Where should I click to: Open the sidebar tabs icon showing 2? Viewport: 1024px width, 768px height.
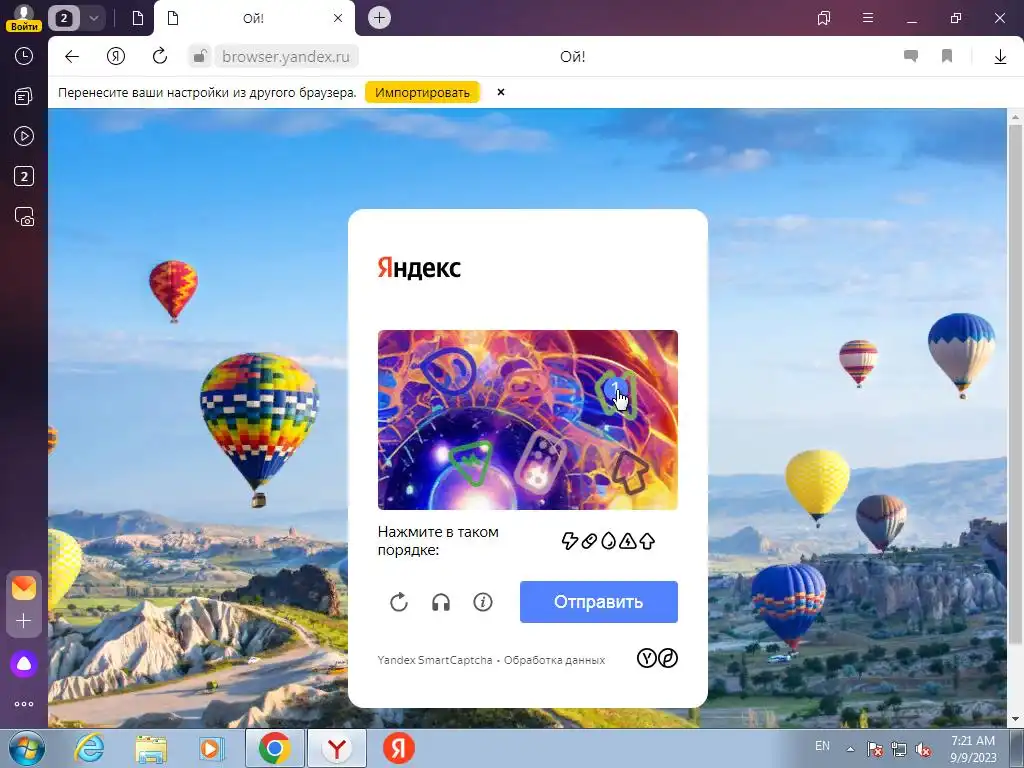click(24, 176)
